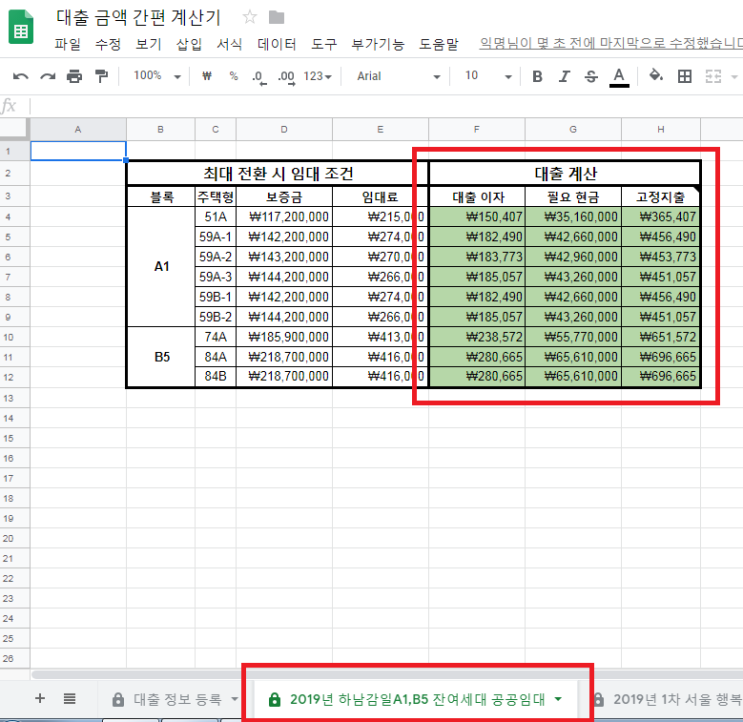This screenshot has height=722, width=743.
Task: Select column H header
Action: click(x=661, y=129)
